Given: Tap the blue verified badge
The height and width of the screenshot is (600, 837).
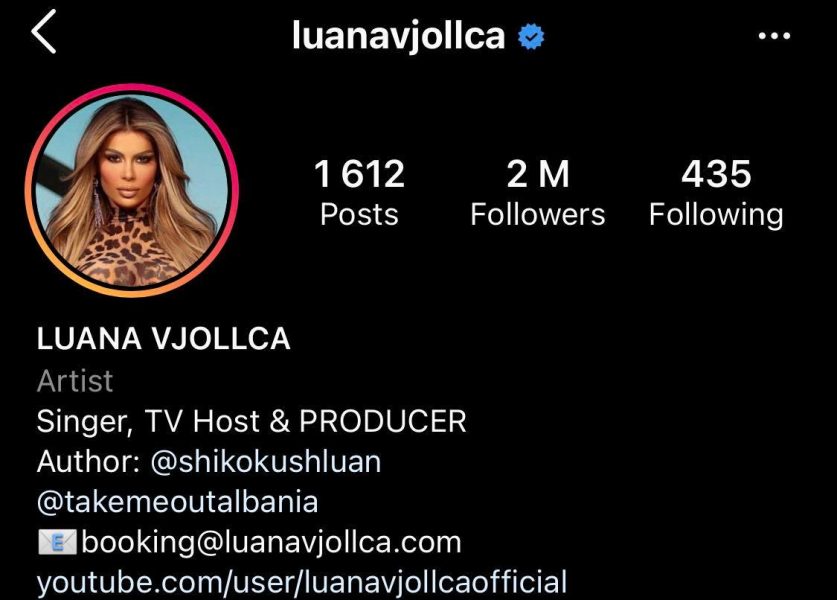Looking at the screenshot, I should tap(531, 37).
